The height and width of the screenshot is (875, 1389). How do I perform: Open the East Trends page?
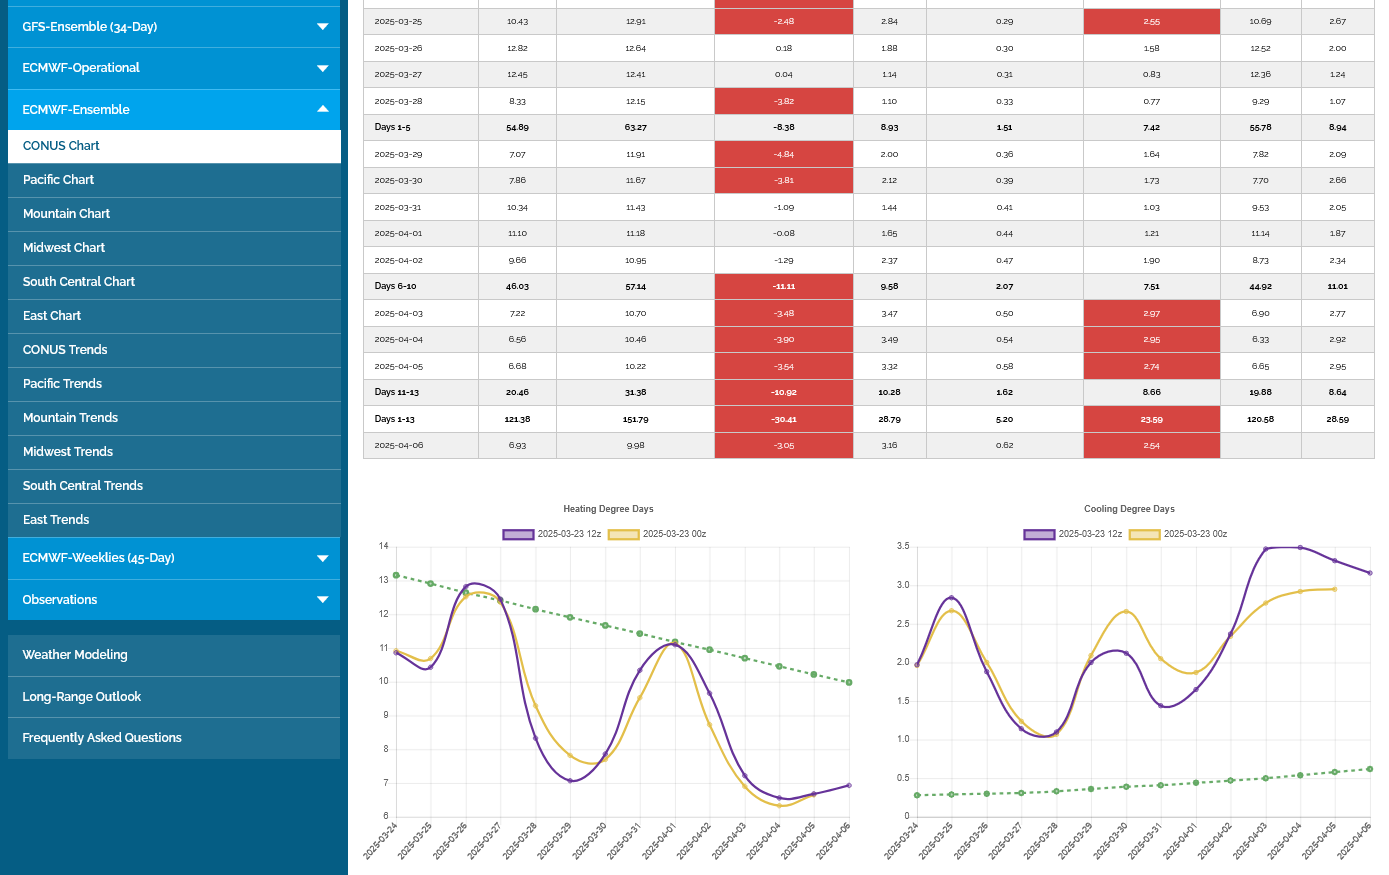point(56,520)
